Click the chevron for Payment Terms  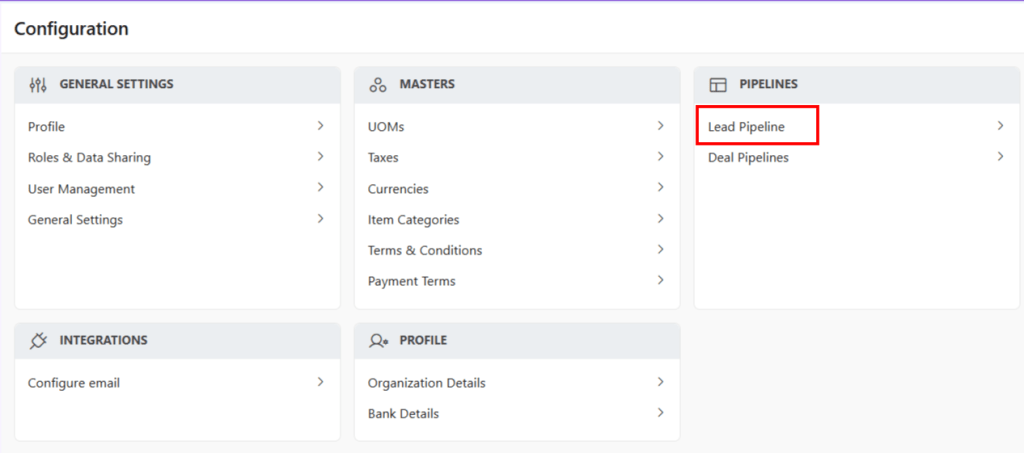pyautogui.click(x=660, y=281)
